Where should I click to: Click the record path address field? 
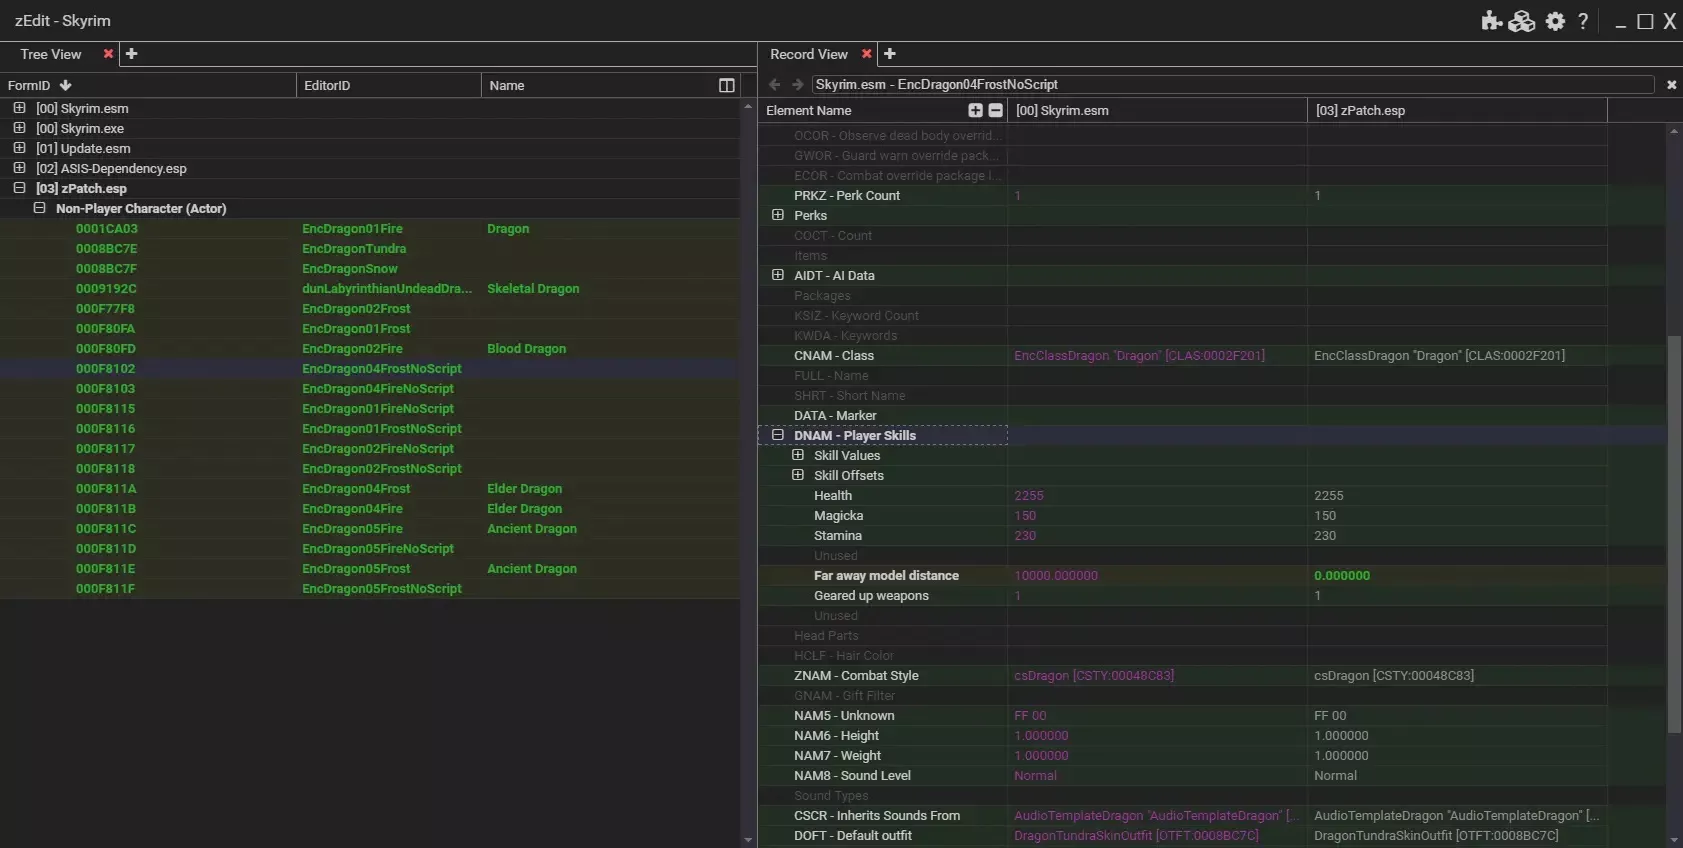[1232, 85]
